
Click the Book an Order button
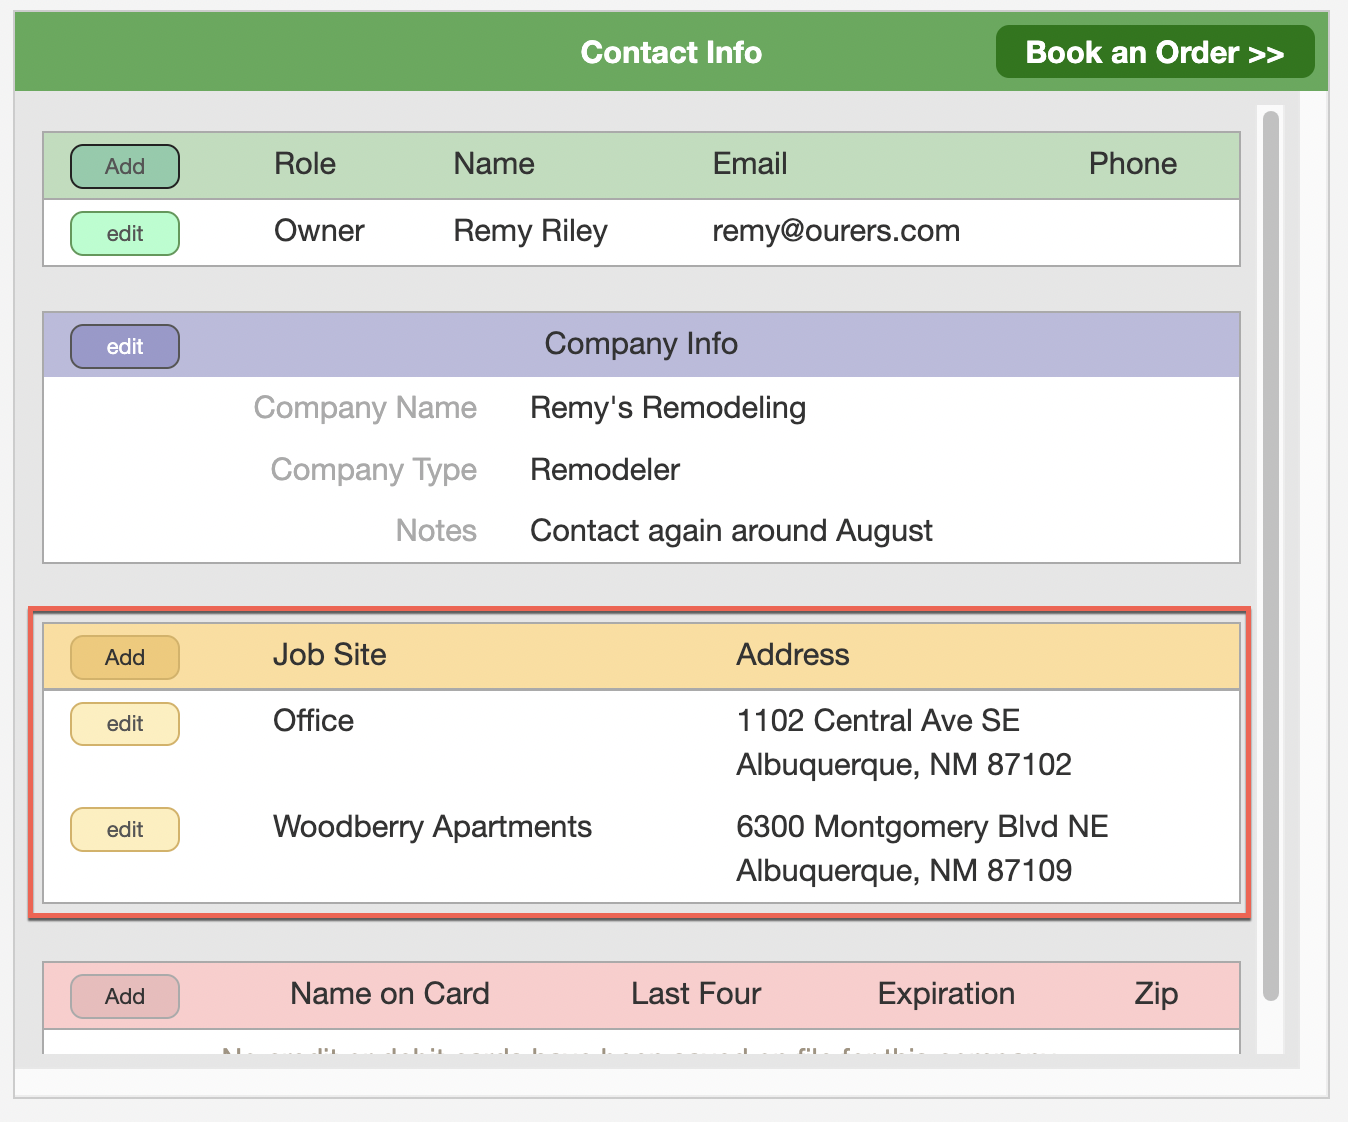1154,52
